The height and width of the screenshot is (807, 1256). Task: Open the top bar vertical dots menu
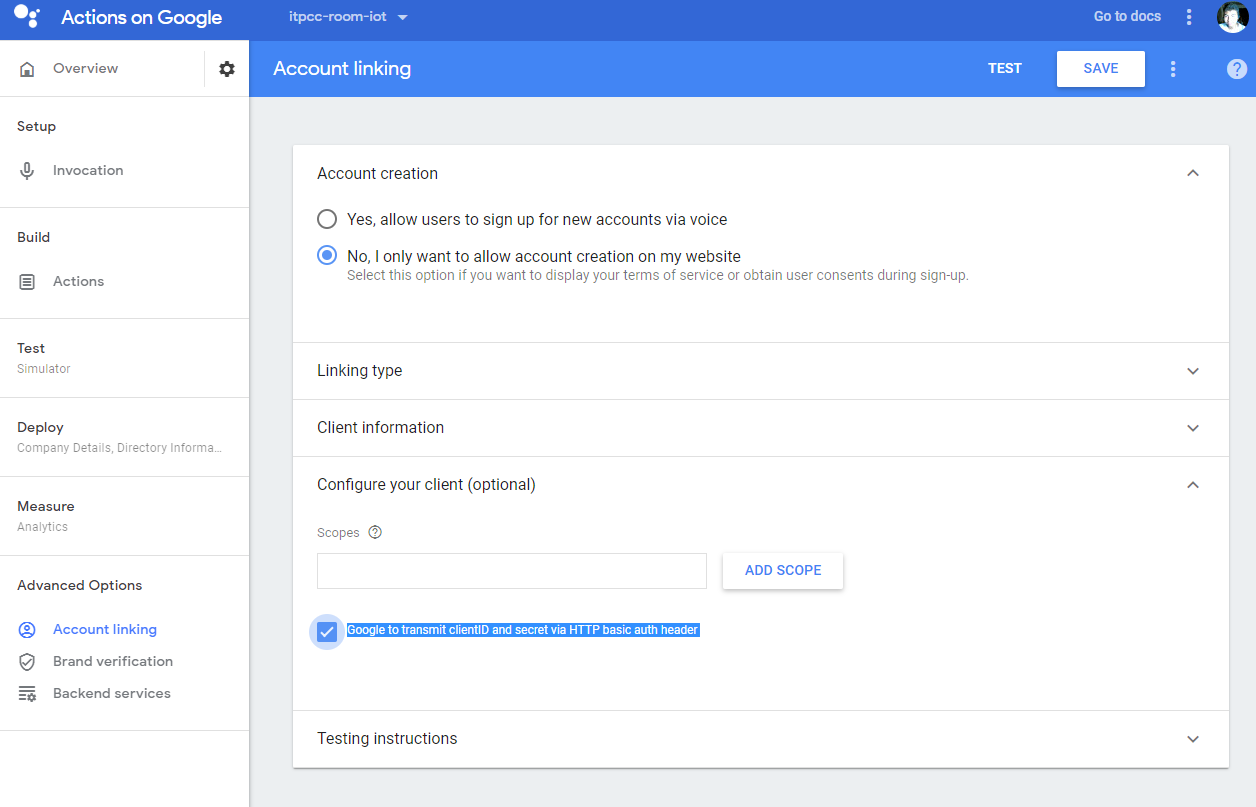coord(1189,17)
